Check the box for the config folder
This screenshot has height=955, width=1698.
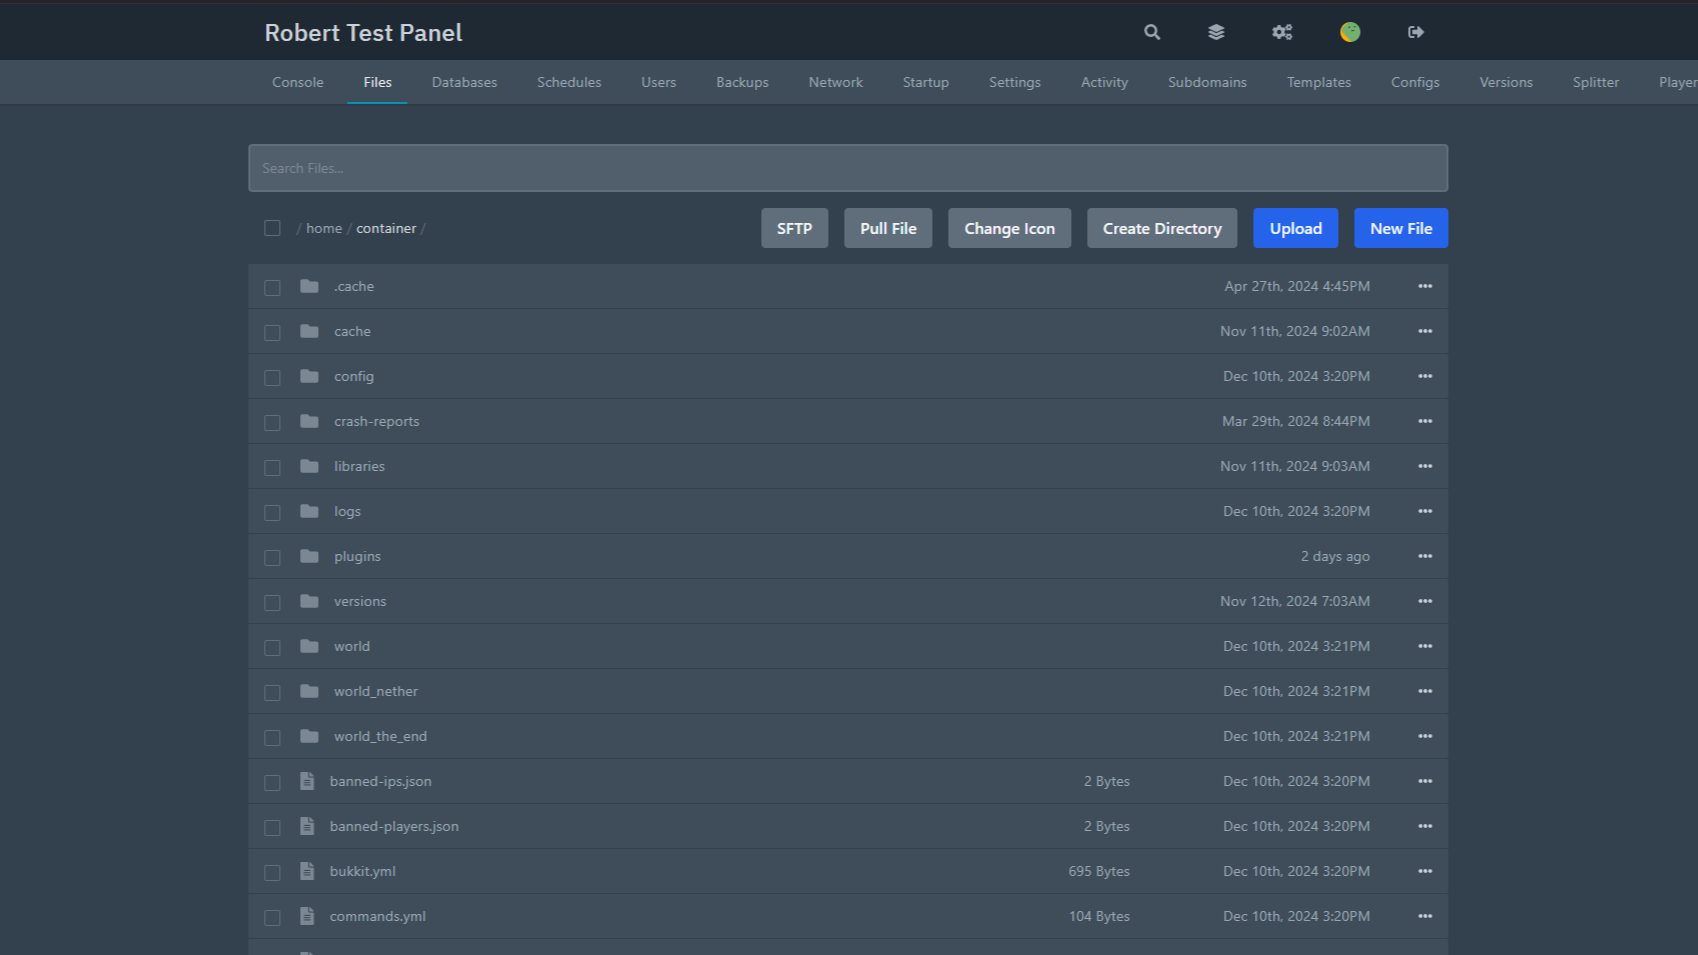272,377
